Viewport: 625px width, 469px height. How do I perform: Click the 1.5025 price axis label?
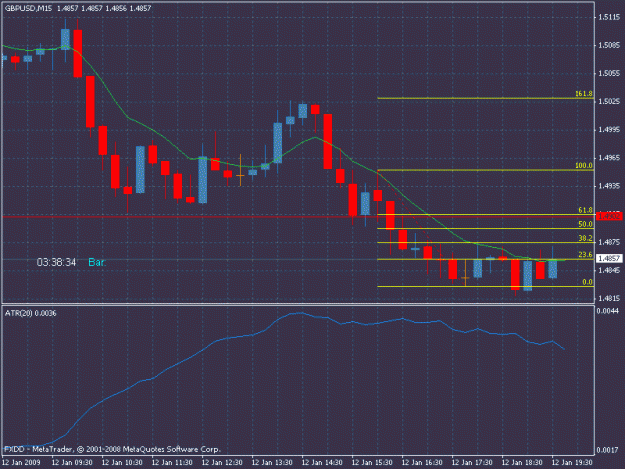[x=609, y=102]
